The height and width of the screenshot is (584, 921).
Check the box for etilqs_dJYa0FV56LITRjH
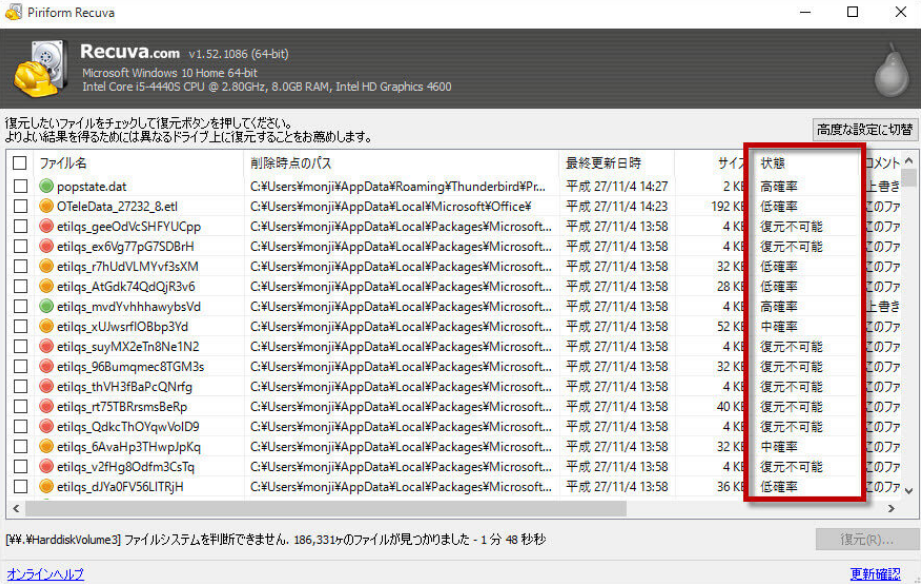click(x=20, y=486)
